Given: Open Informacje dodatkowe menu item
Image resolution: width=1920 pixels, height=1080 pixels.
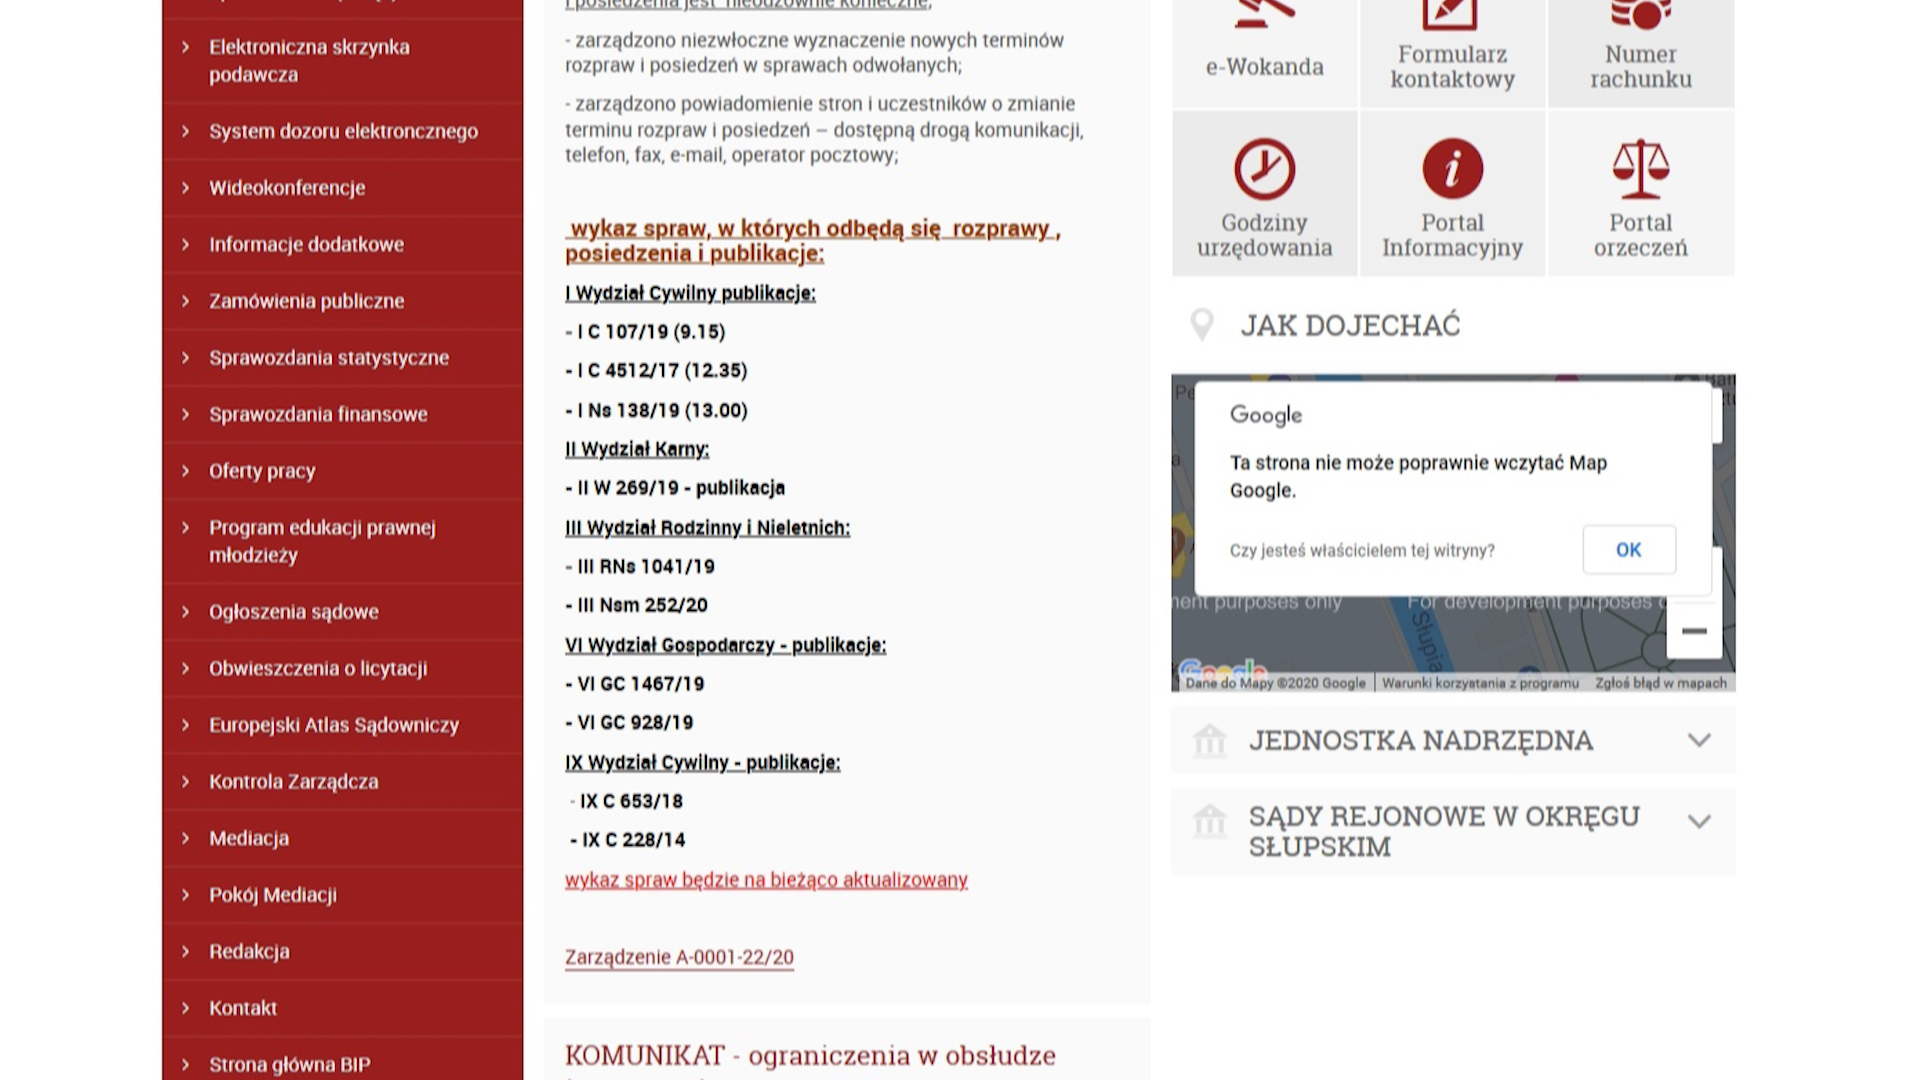Looking at the screenshot, I should click(342, 244).
